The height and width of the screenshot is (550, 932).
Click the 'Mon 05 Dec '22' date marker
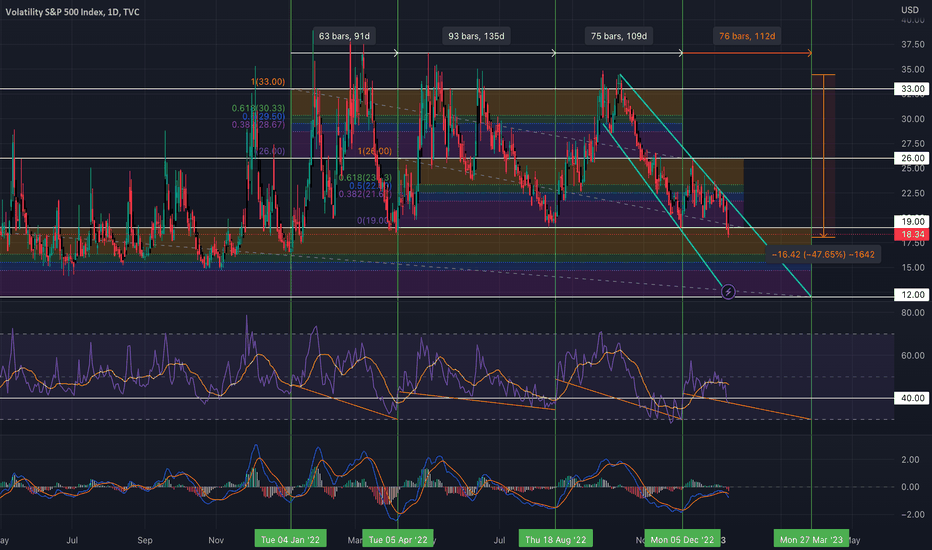(682, 539)
